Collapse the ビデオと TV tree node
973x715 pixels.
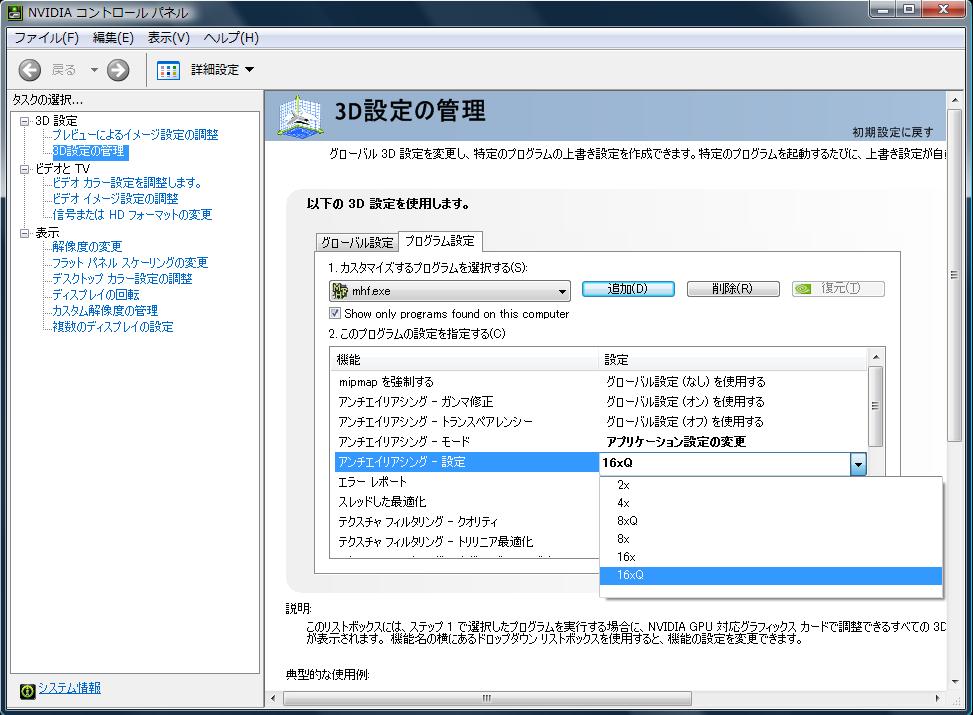point(24,169)
